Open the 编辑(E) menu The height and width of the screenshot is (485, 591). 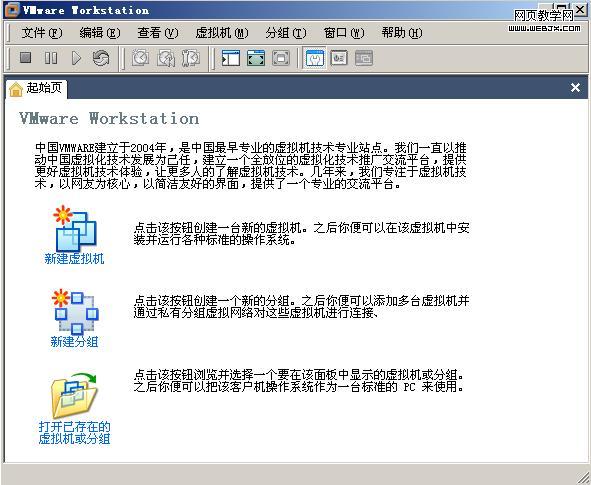tap(100, 33)
